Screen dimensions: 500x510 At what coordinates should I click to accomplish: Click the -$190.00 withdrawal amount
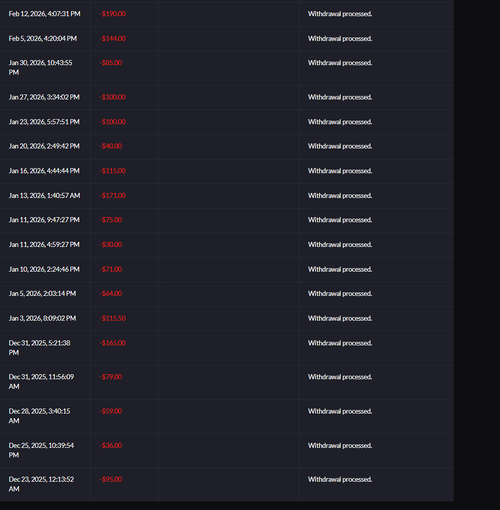pos(113,14)
